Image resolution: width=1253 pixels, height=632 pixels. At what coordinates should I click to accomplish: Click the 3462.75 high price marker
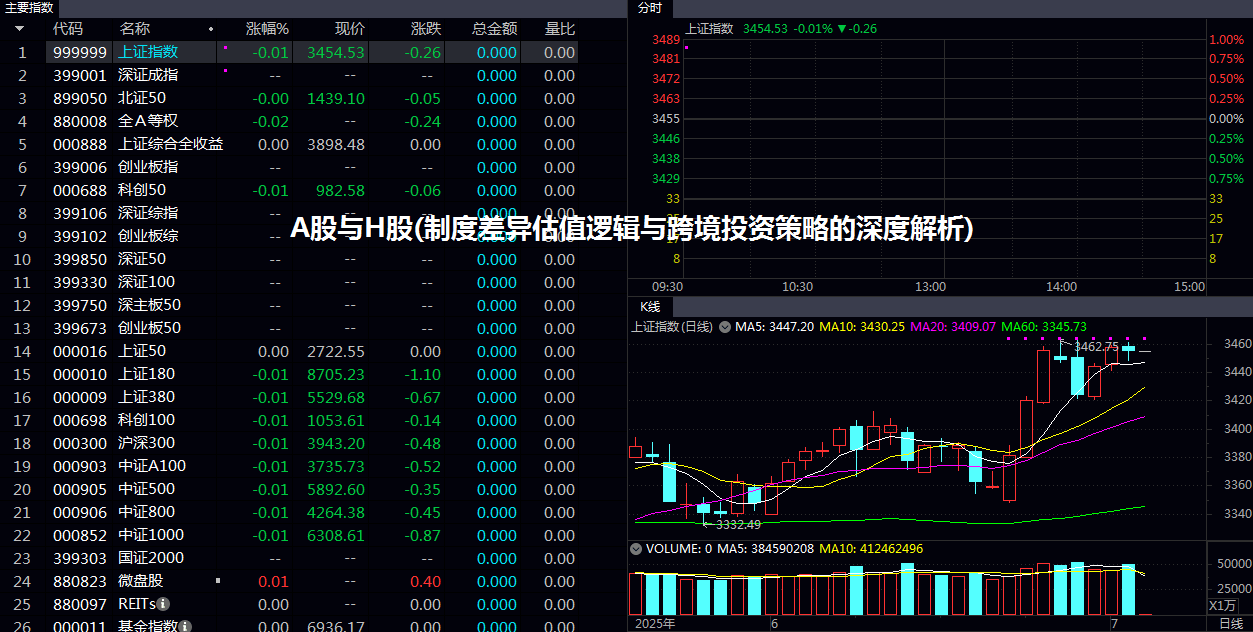tap(1096, 347)
